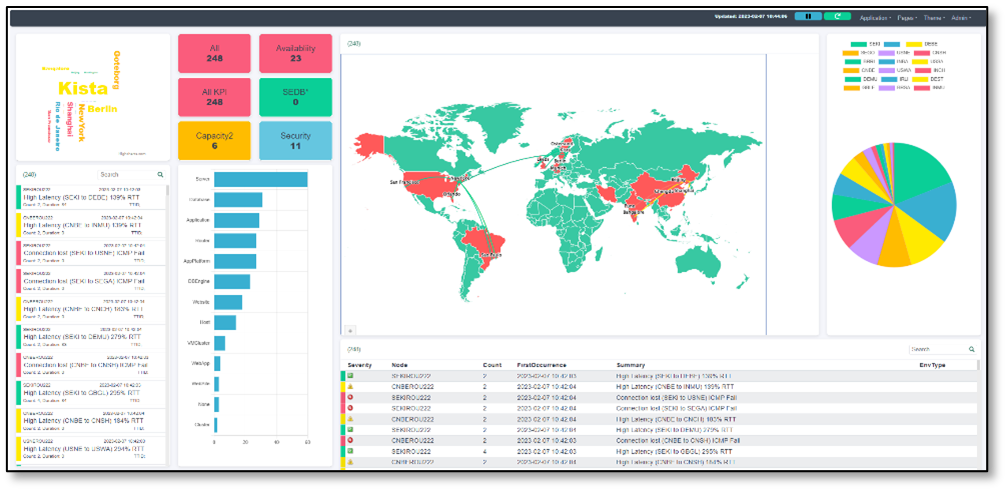
Task: Open the Pages menu
Action: 907,18
